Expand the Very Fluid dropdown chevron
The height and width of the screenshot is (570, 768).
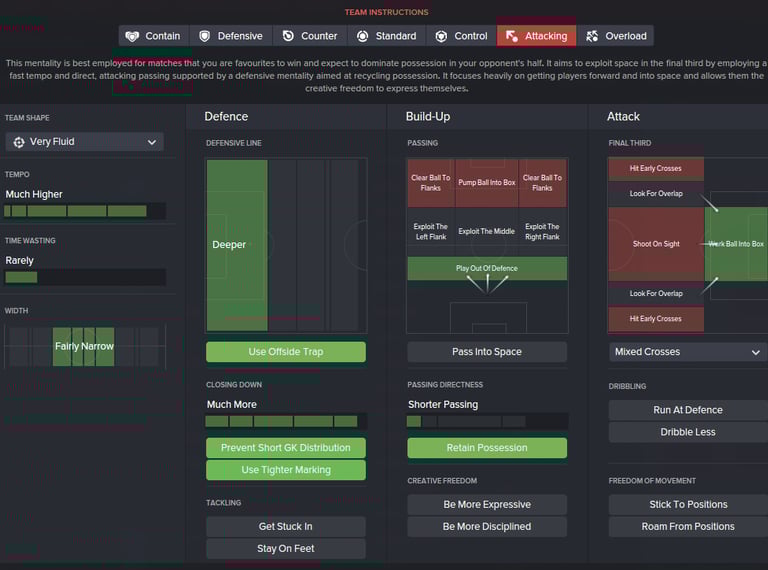pyautogui.click(x=152, y=142)
